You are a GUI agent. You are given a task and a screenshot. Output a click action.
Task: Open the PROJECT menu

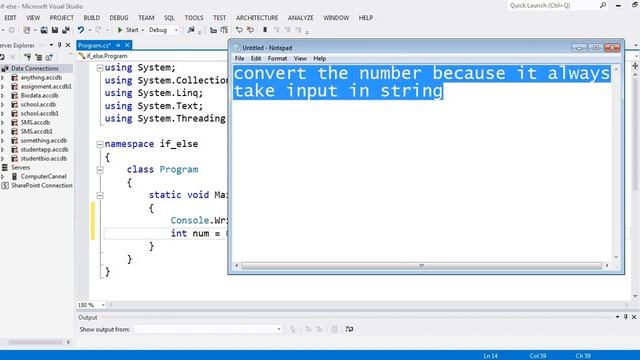coord(62,18)
